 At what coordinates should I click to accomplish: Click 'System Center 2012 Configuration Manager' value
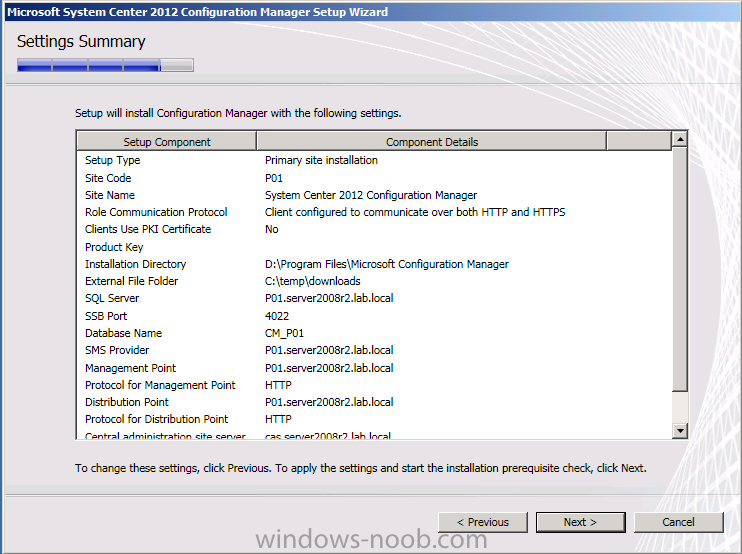(x=371, y=195)
